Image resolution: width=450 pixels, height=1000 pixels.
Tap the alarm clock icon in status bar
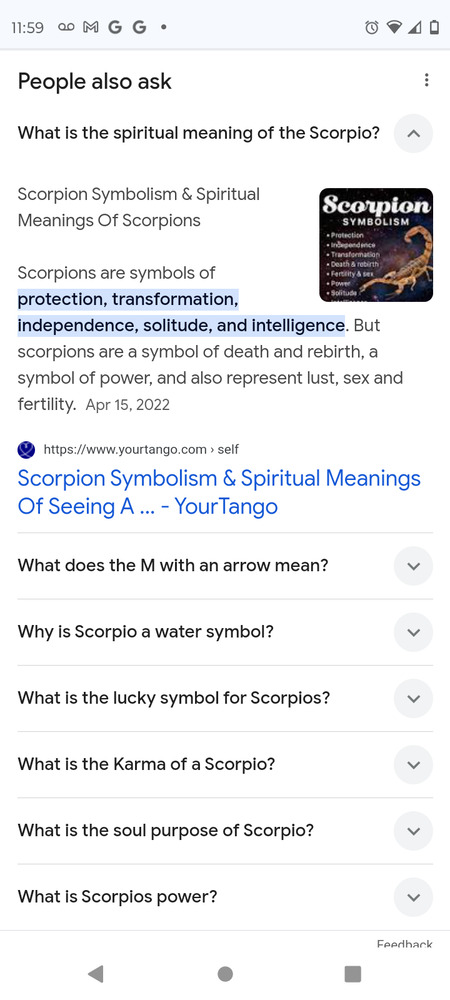[x=372, y=27]
